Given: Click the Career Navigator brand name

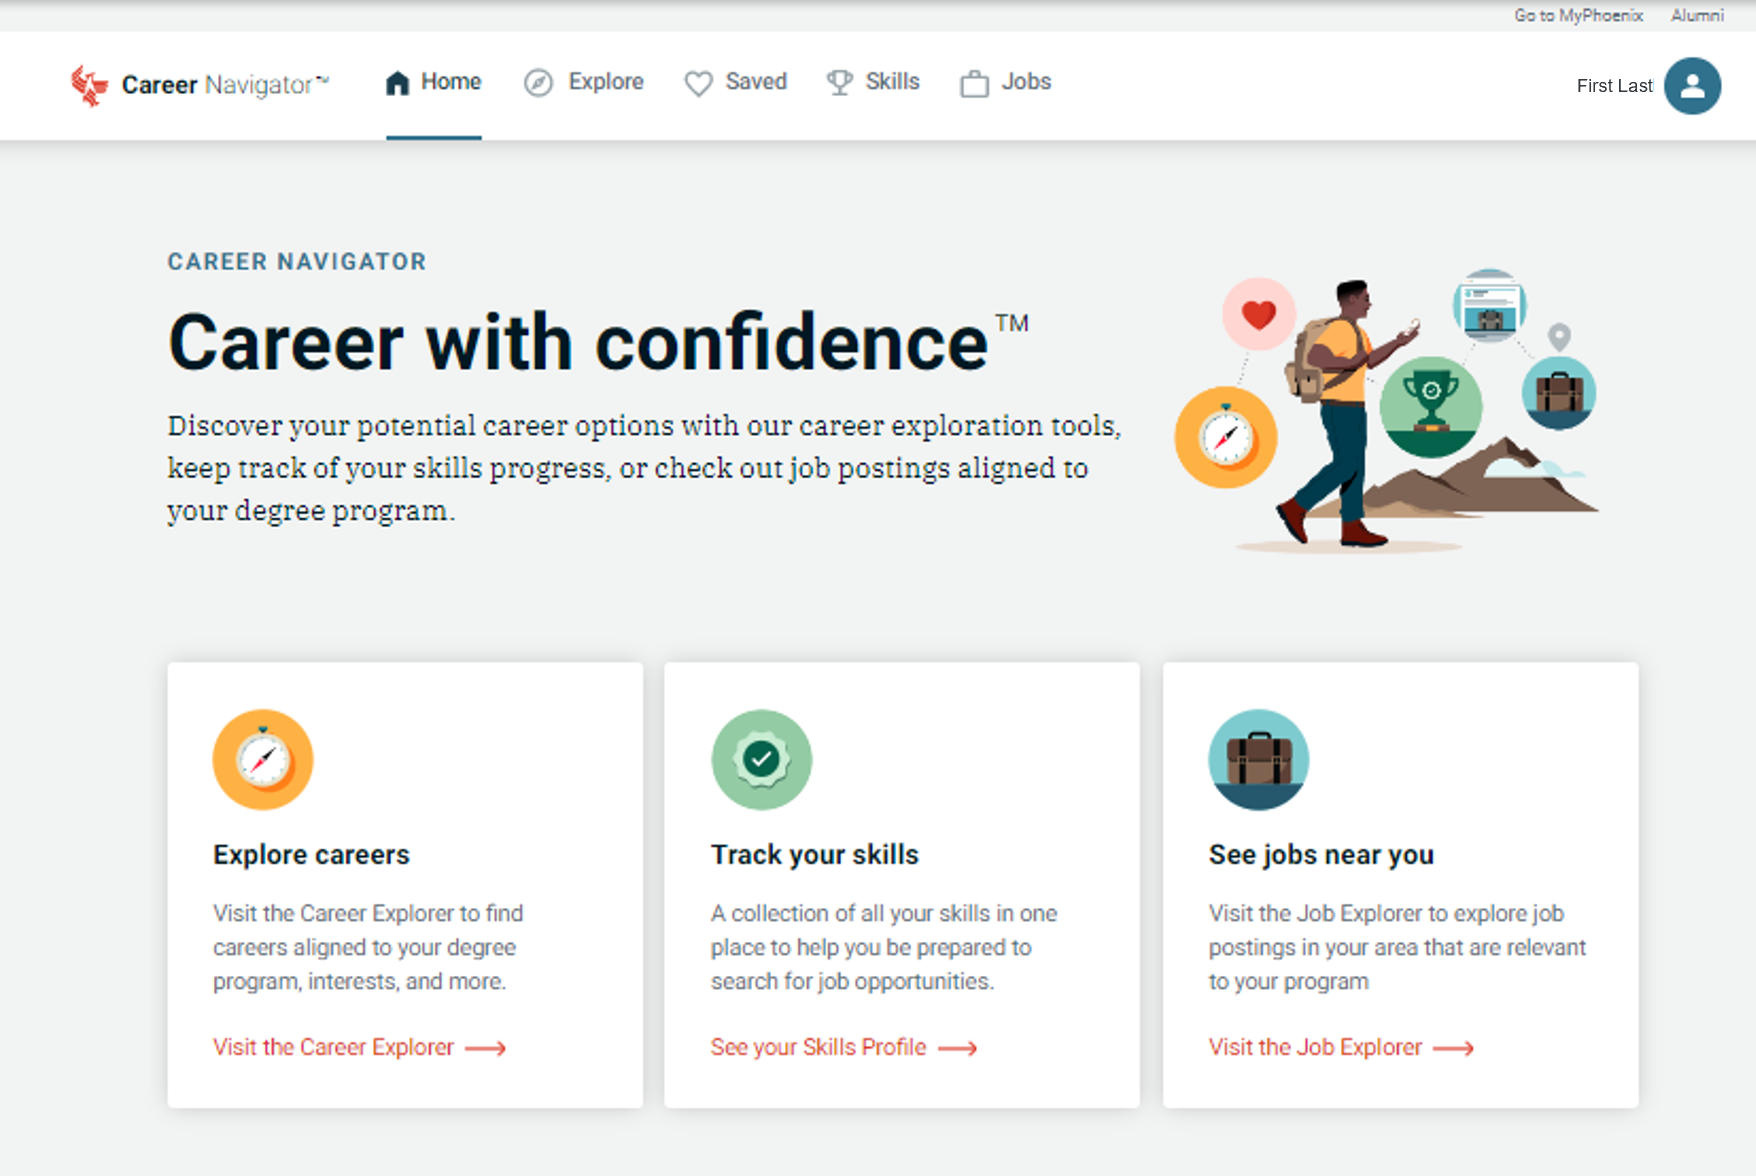Looking at the screenshot, I should point(225,85).
